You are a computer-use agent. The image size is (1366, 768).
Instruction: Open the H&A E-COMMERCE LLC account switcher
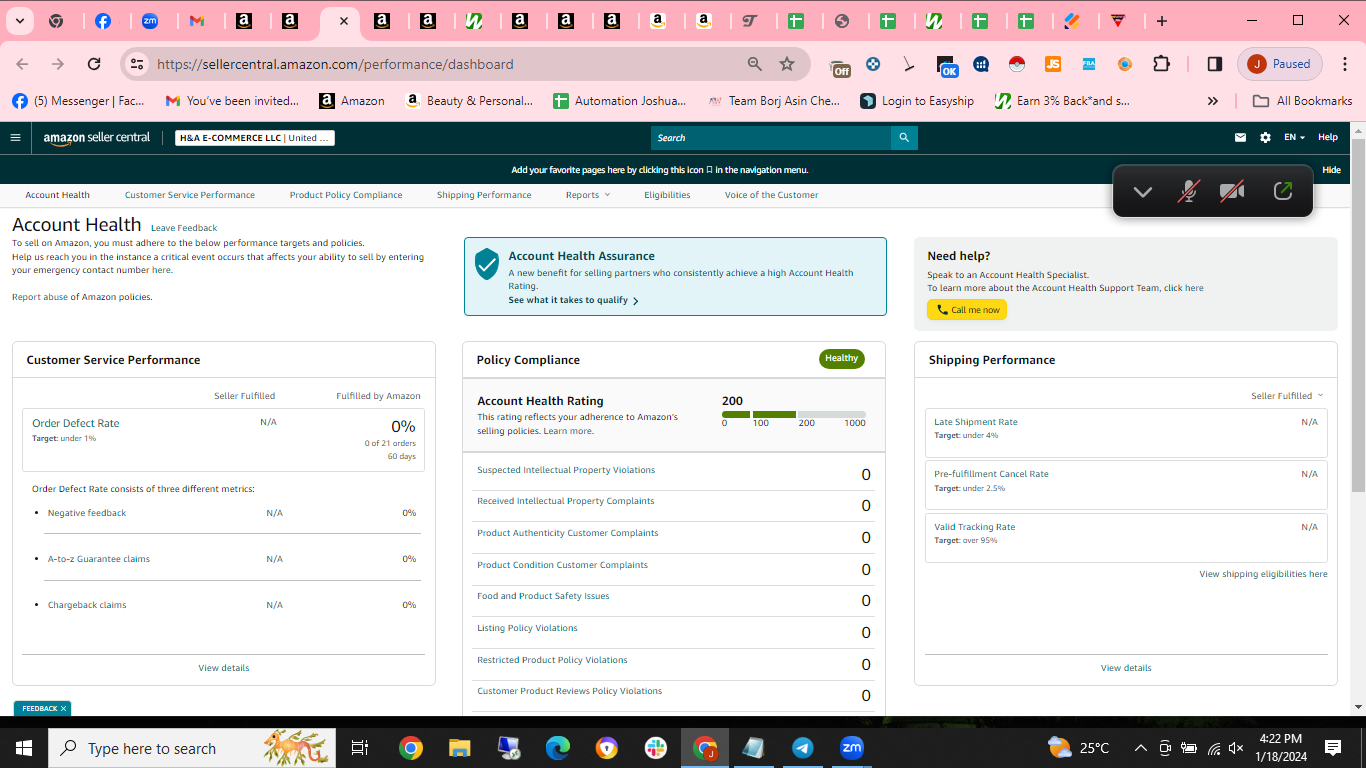click(x=254, y=138)
